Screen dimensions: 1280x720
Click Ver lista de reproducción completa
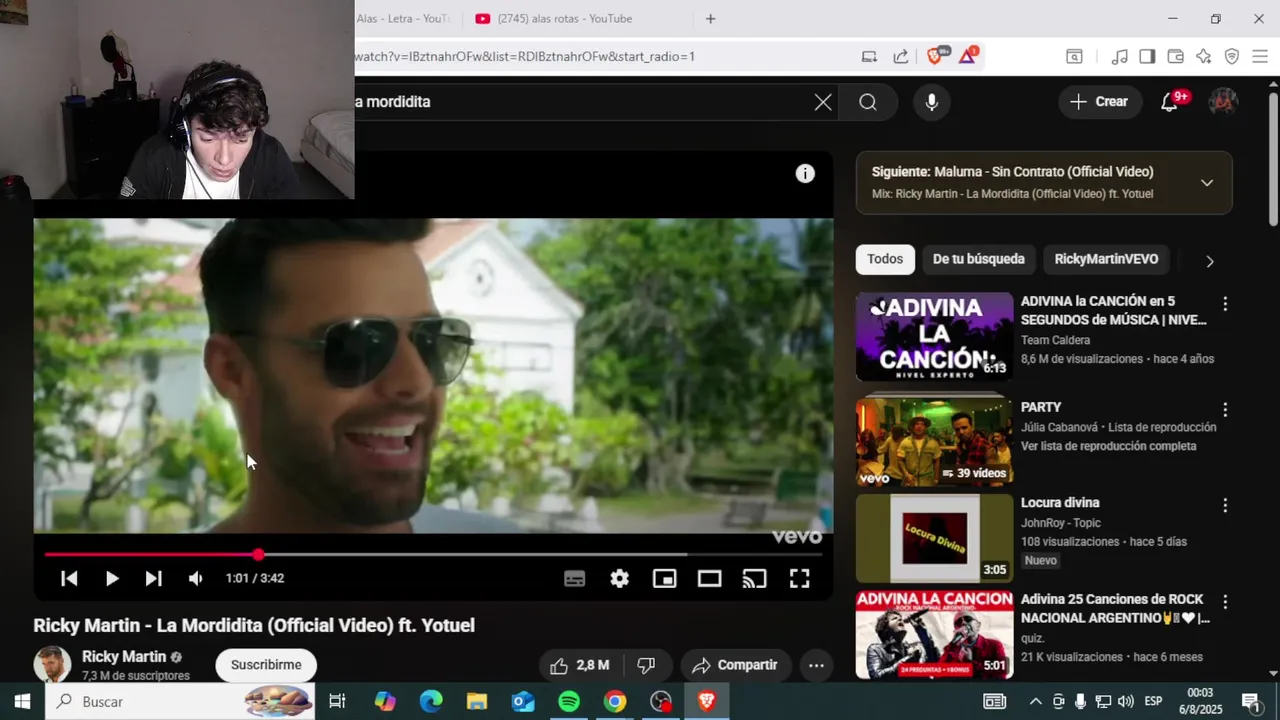coord(1108,446)
